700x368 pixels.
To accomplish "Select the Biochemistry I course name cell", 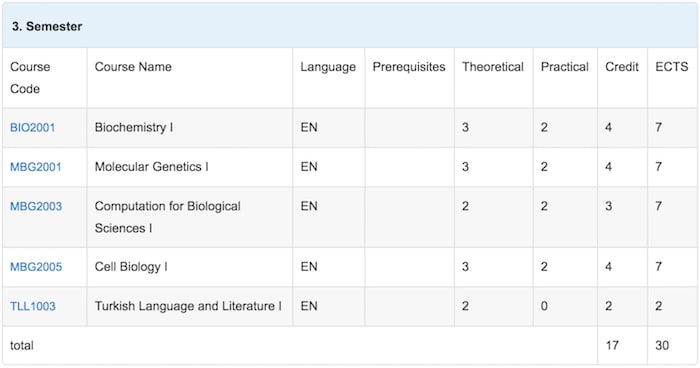I will 190,128.
